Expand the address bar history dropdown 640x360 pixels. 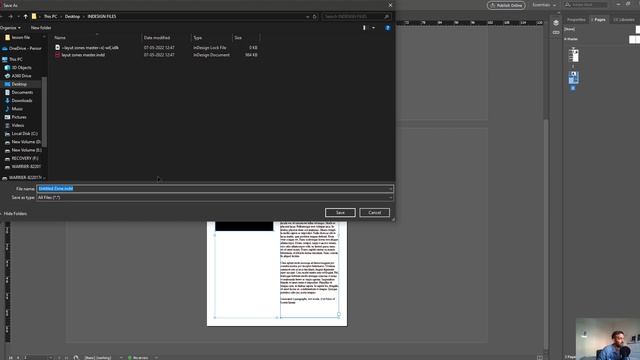pyautogui.click(x=307, y=17)
